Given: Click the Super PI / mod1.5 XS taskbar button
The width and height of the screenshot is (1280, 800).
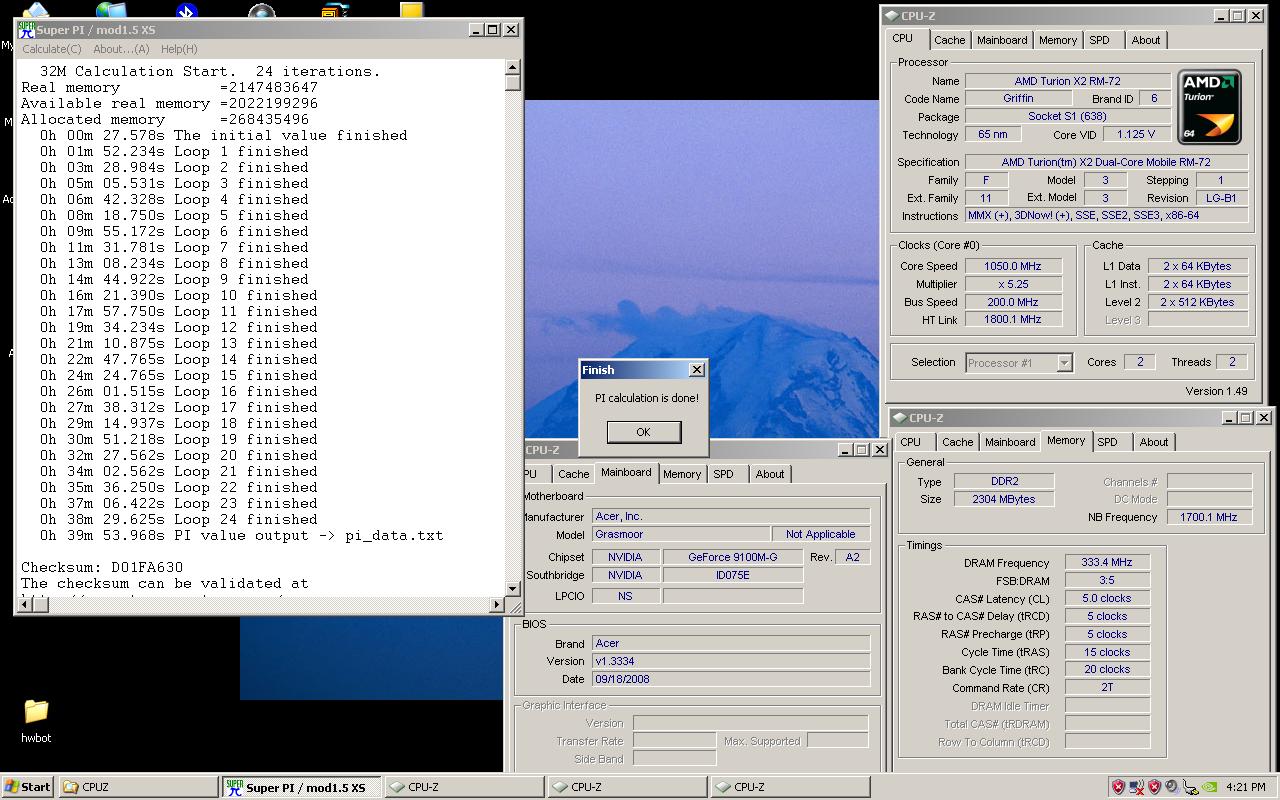Looking at the screenshot, I should [x=301, y=787].
